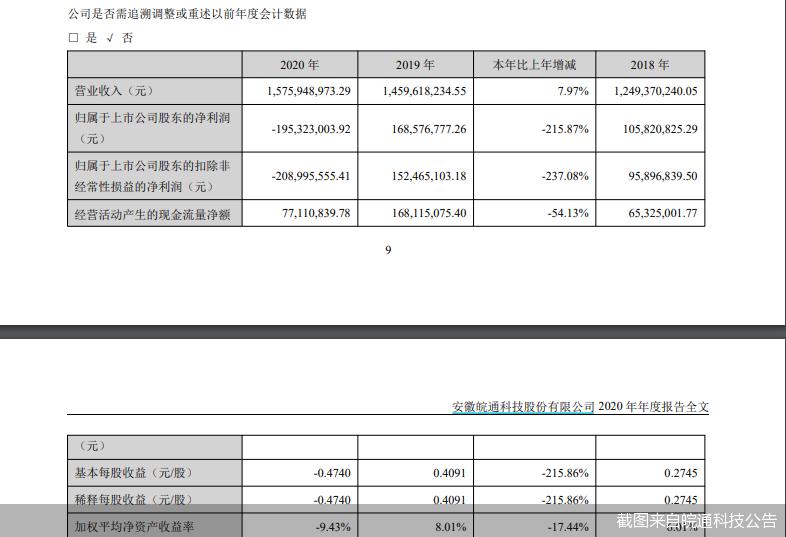Click the value 152,465,103.18
Image resolution: width=786 pixels, height=537 pixels.
[x=429, y=176]
